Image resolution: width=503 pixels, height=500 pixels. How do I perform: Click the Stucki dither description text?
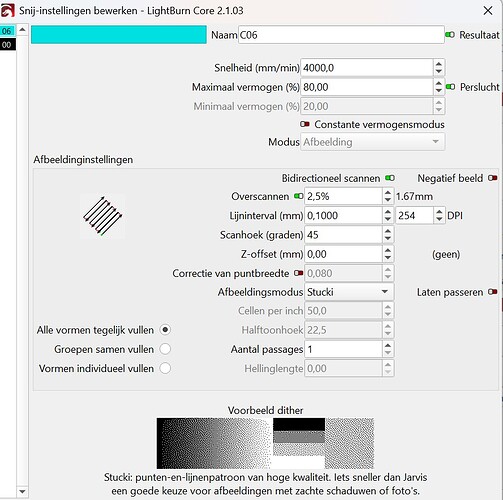[266, 484]
